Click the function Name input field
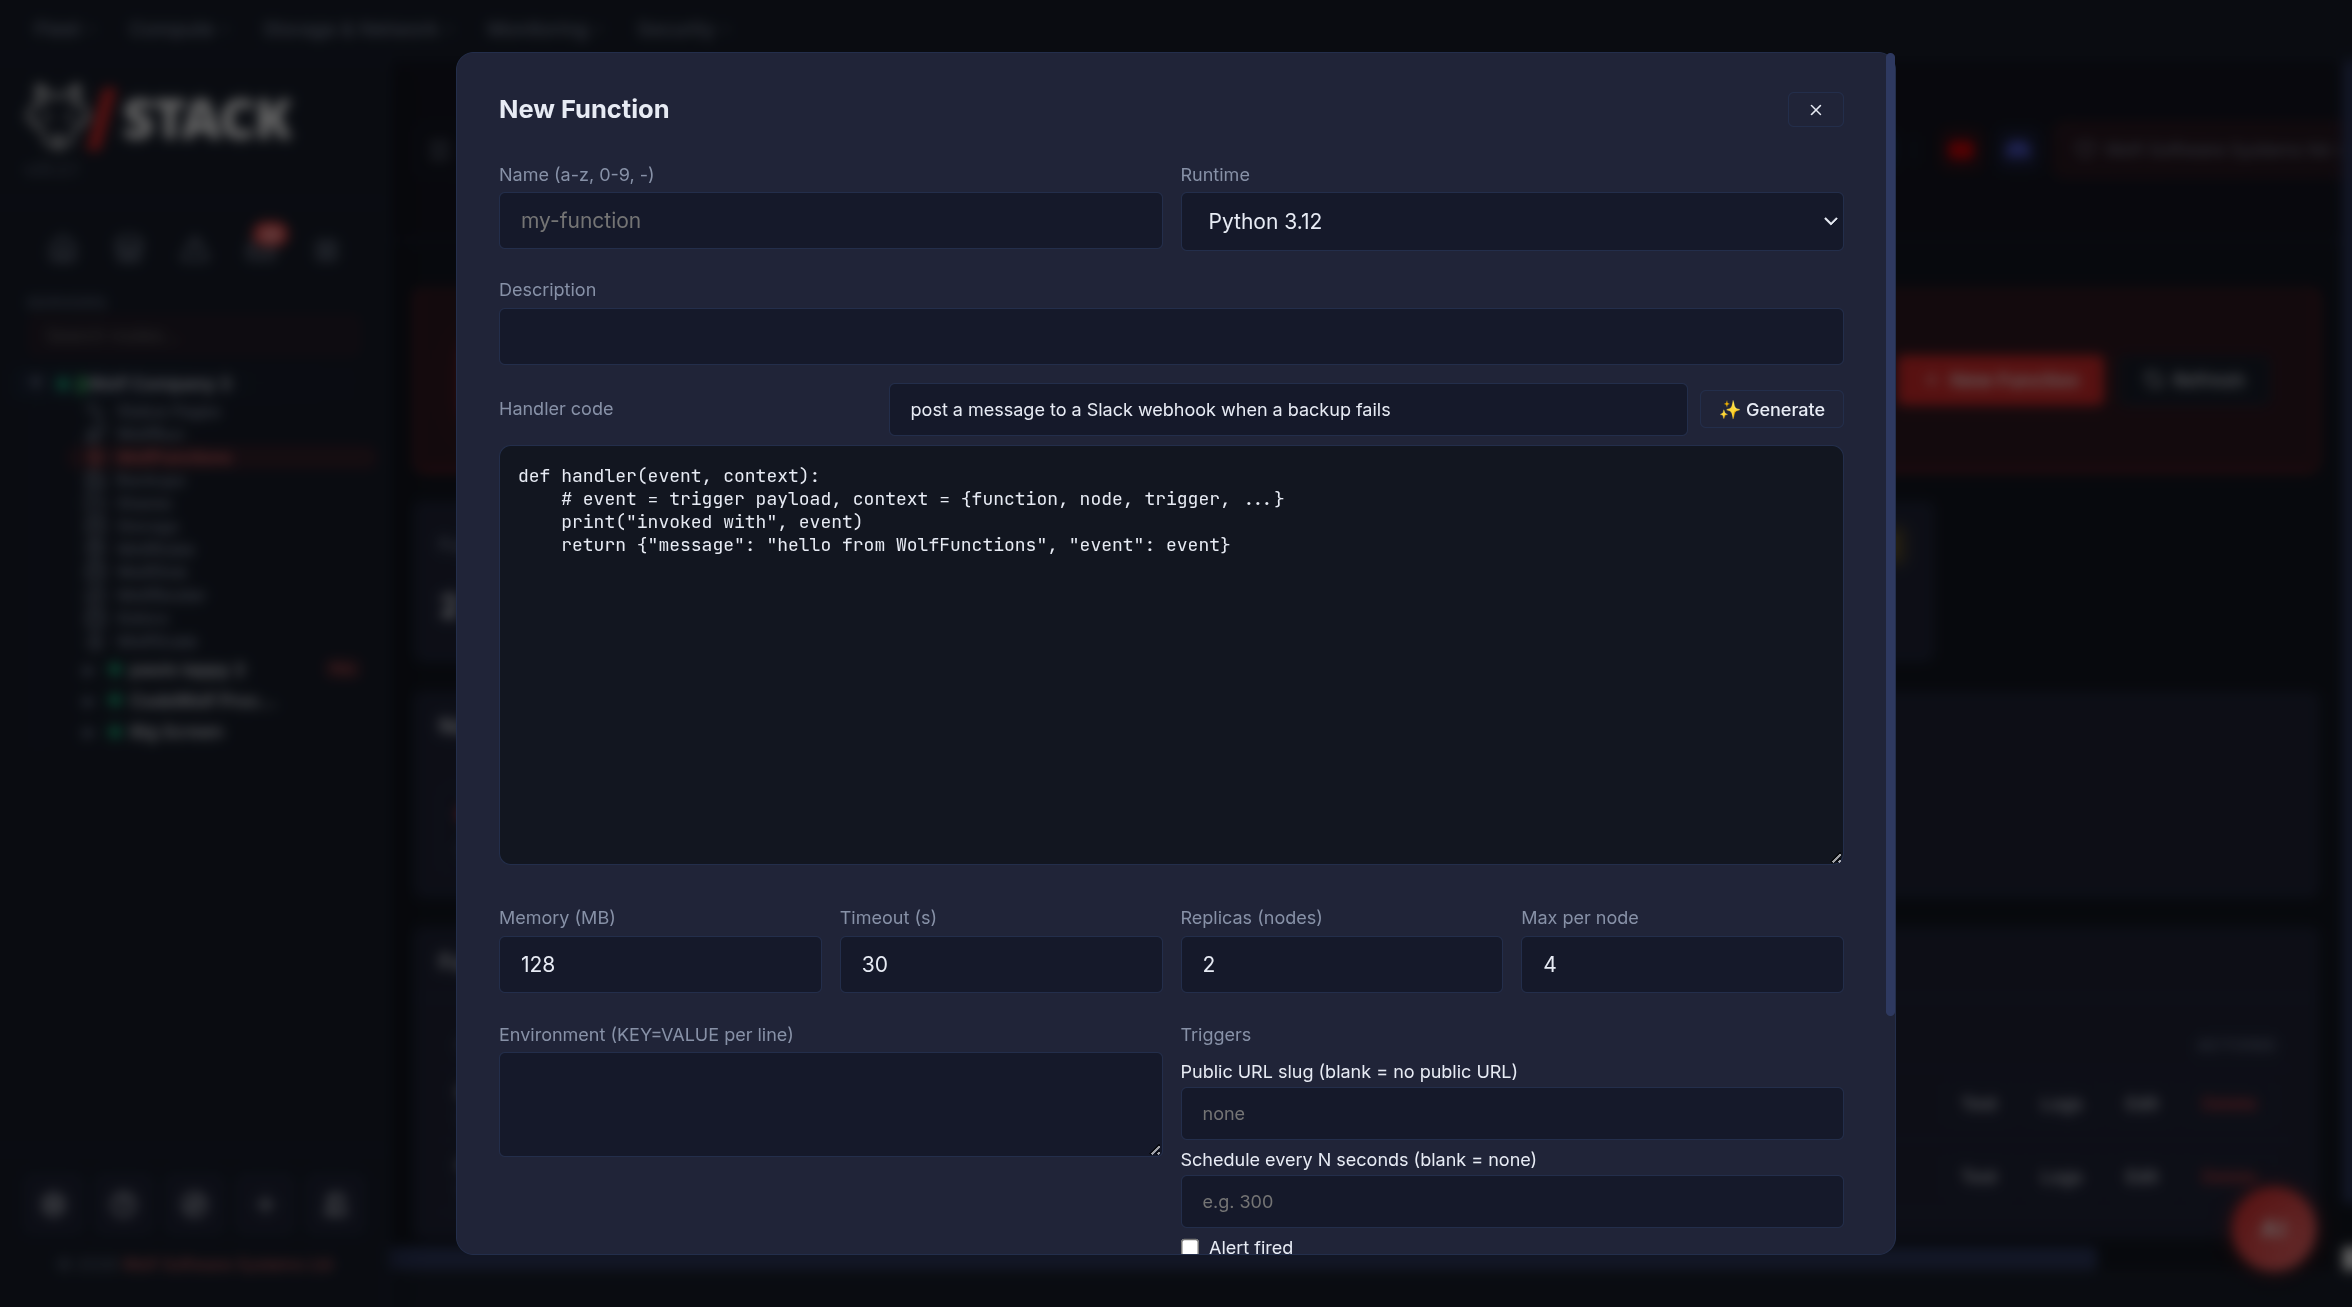The width and height of the screenshot is (2352, 1307). click(830, 221)
